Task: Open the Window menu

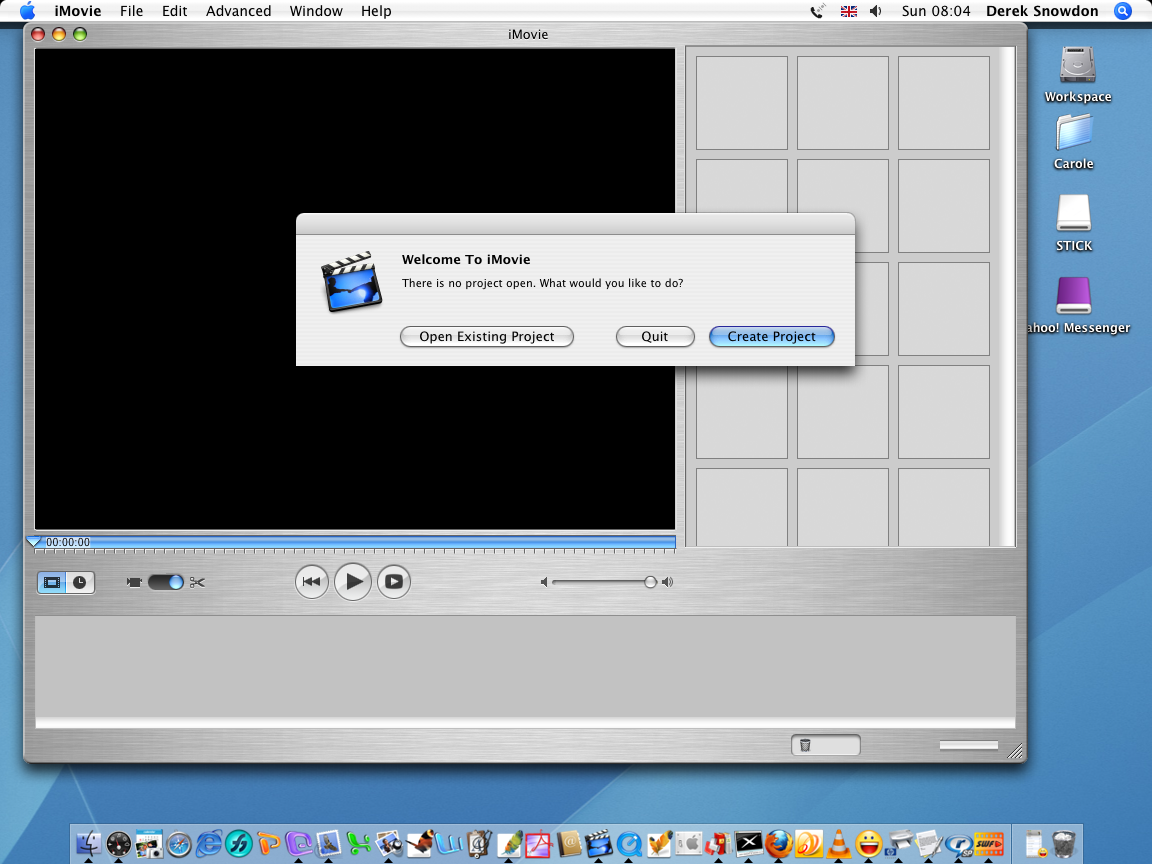Action: tap(316, 11)
